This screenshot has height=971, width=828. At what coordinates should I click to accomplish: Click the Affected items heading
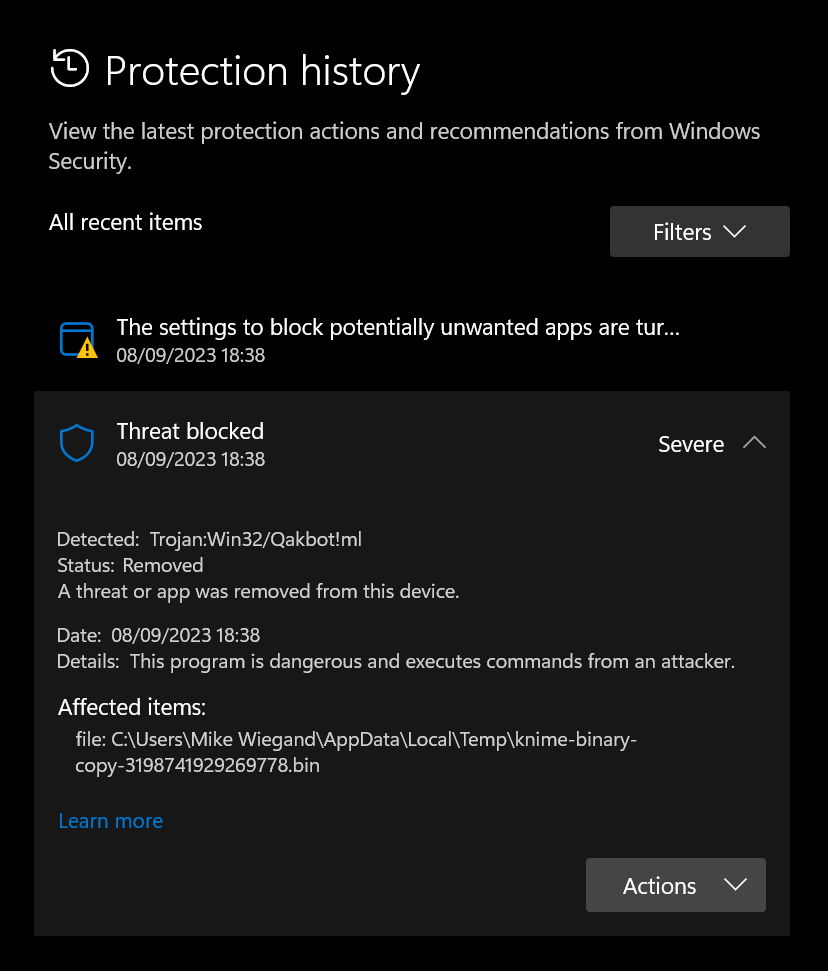pos(132,707)
